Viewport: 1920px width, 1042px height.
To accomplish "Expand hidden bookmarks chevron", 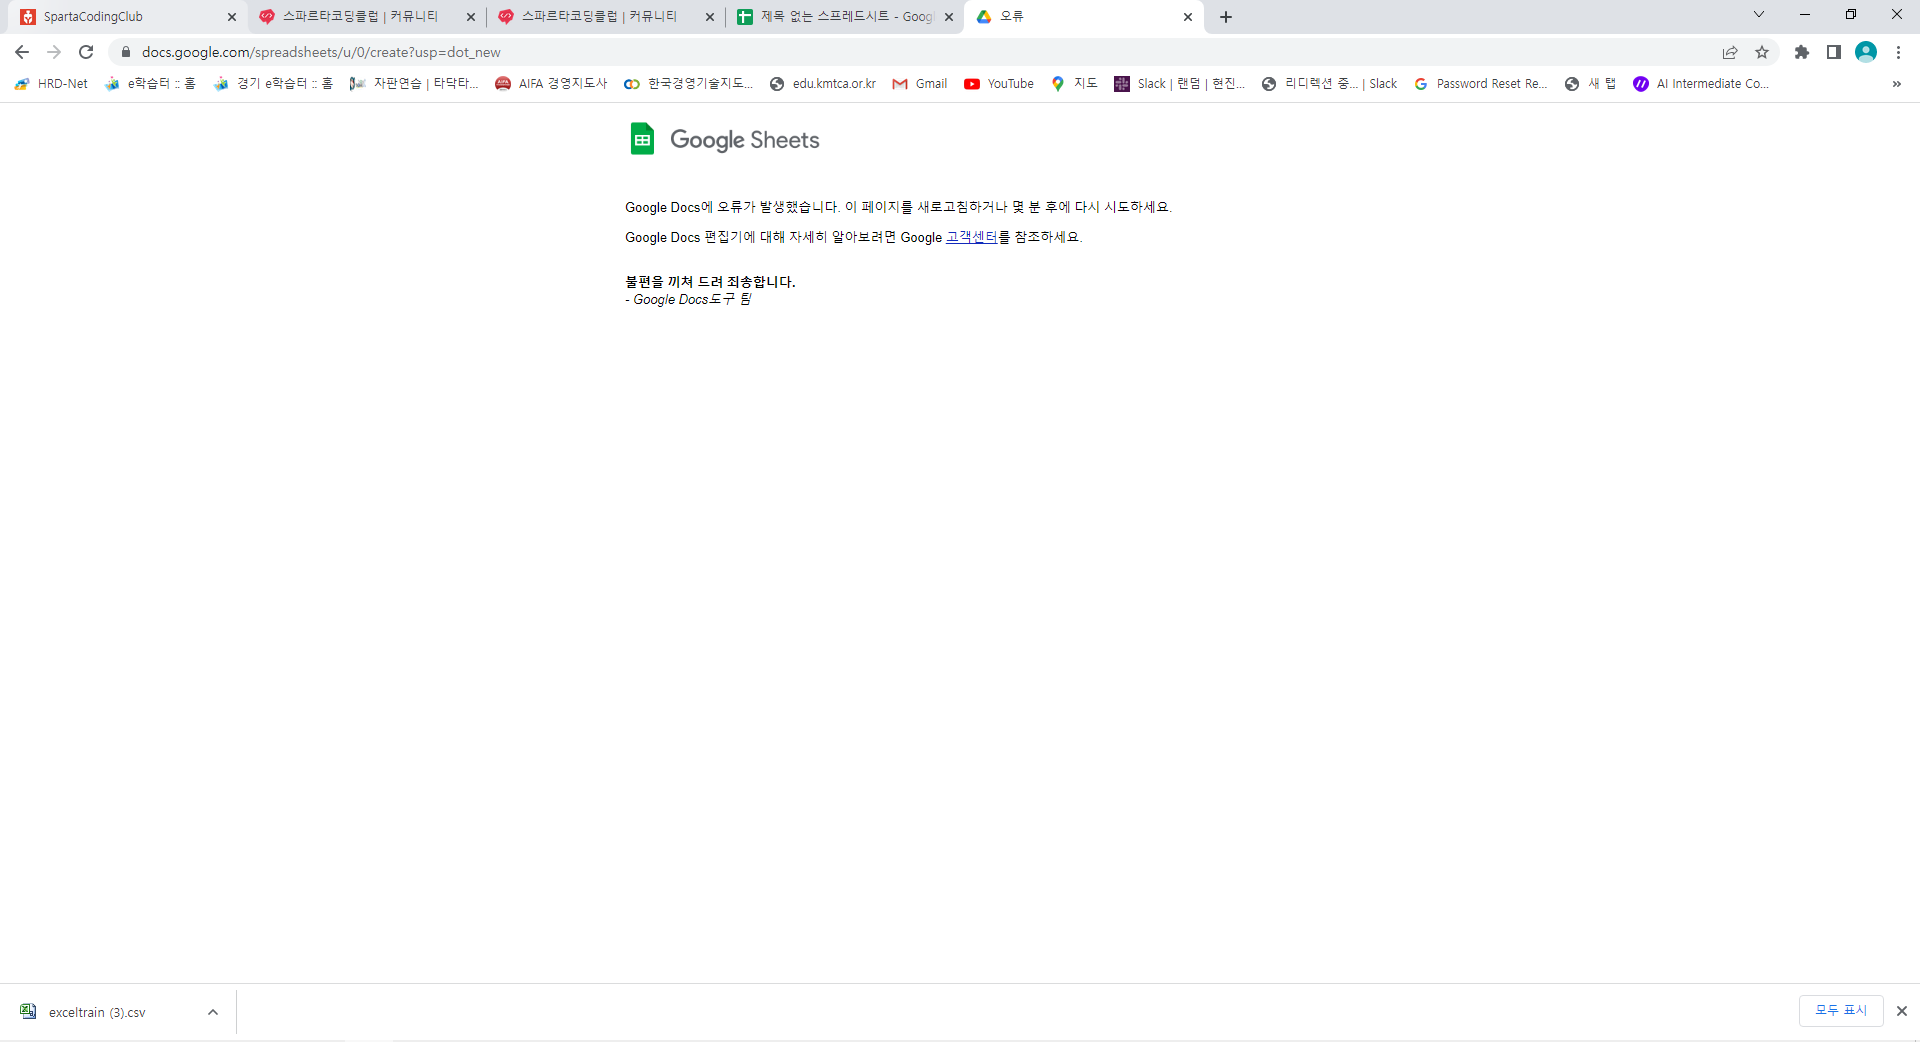I will point(1896,84).
